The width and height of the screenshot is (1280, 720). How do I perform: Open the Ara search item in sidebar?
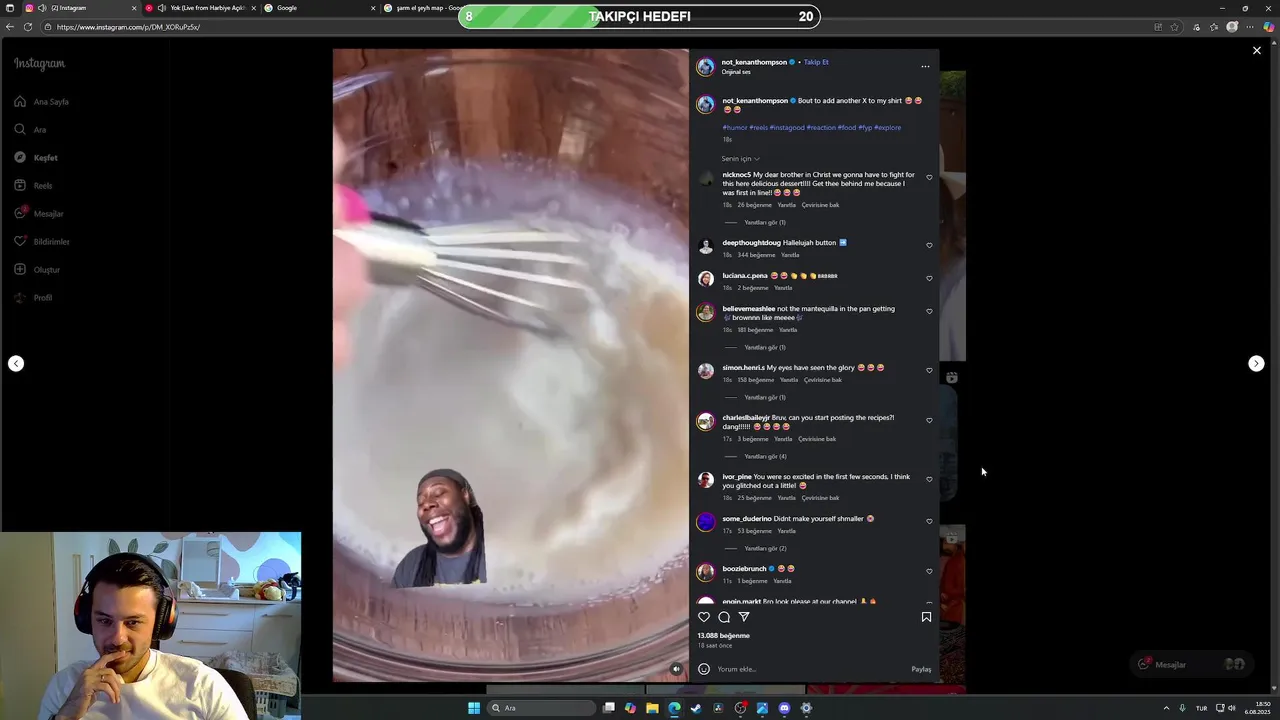(30, 129)
